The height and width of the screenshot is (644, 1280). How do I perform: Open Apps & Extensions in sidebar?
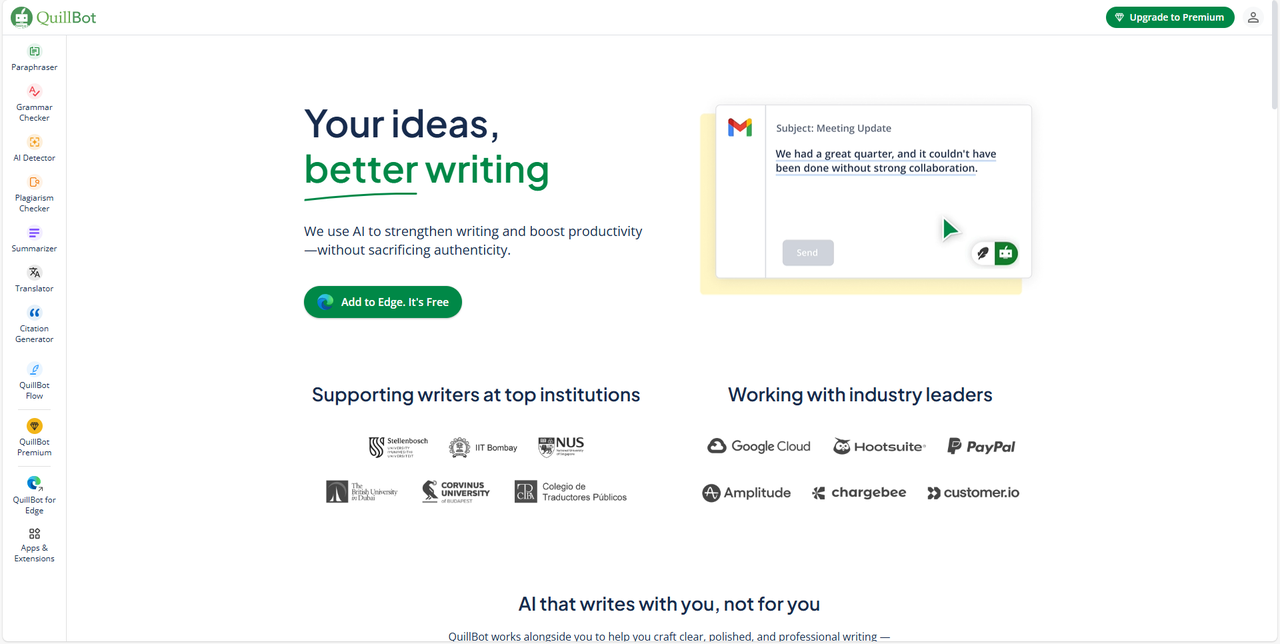pos(34,545)
